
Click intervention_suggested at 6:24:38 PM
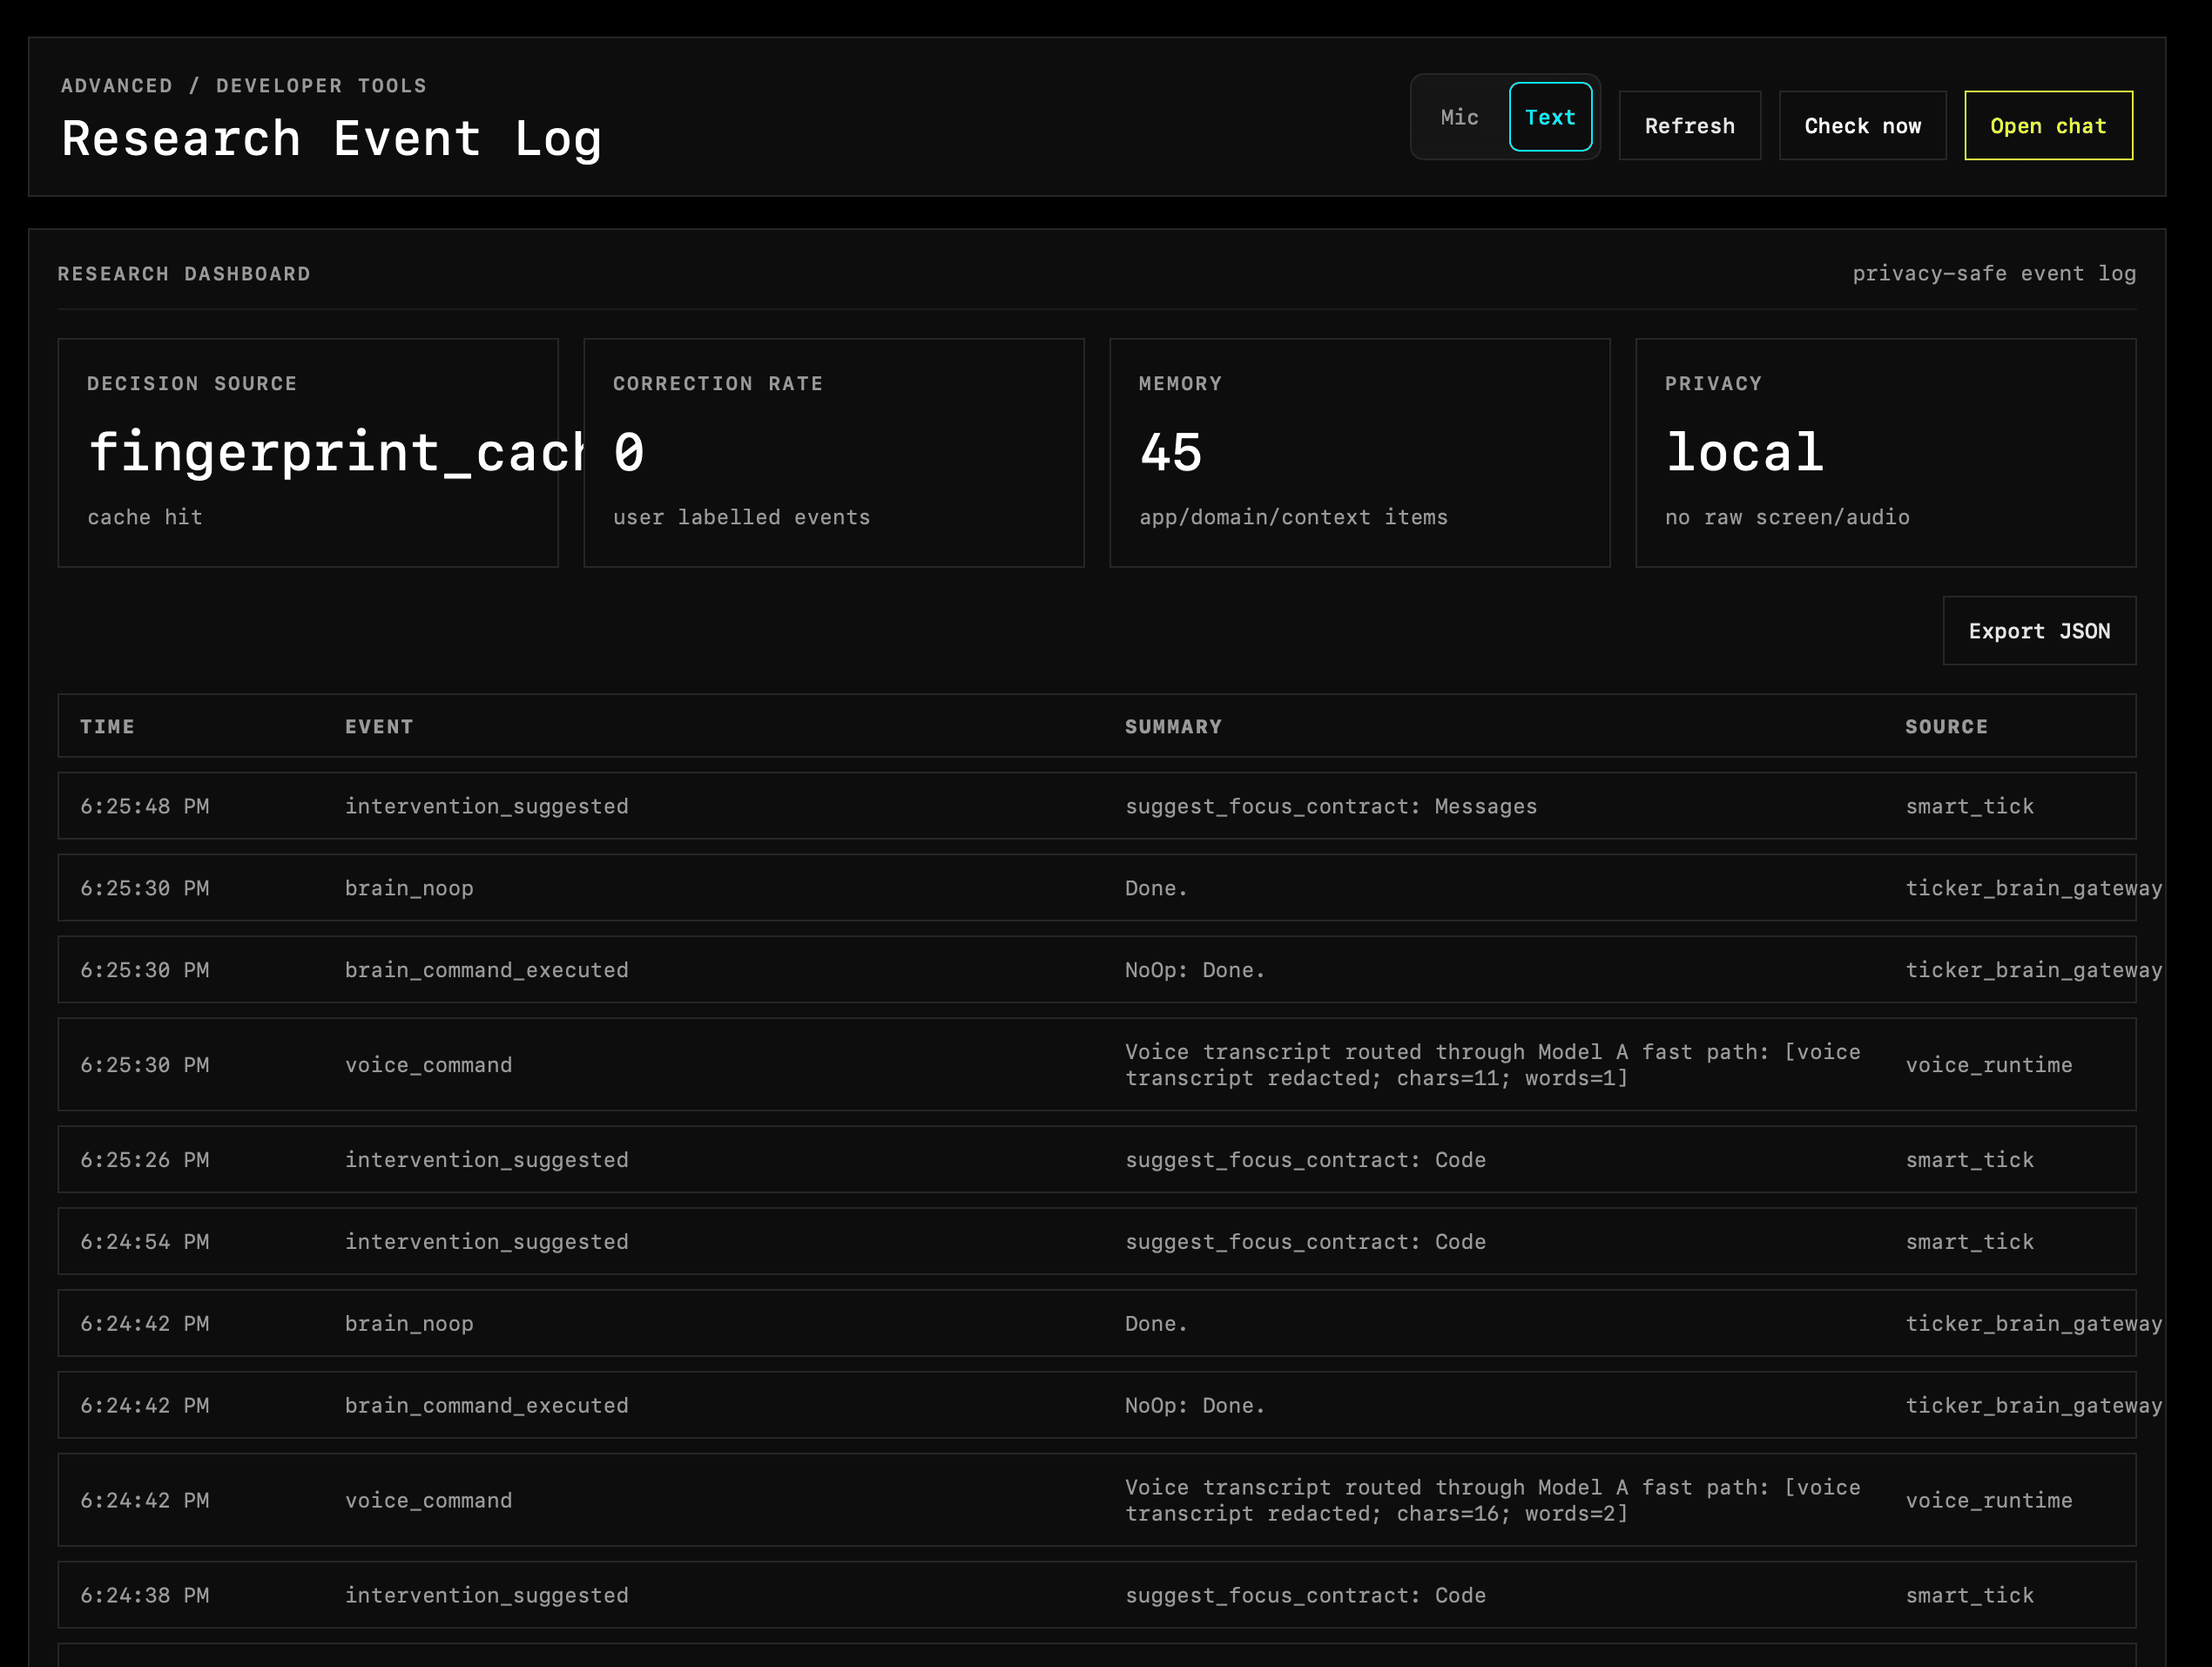(487, 1596)
